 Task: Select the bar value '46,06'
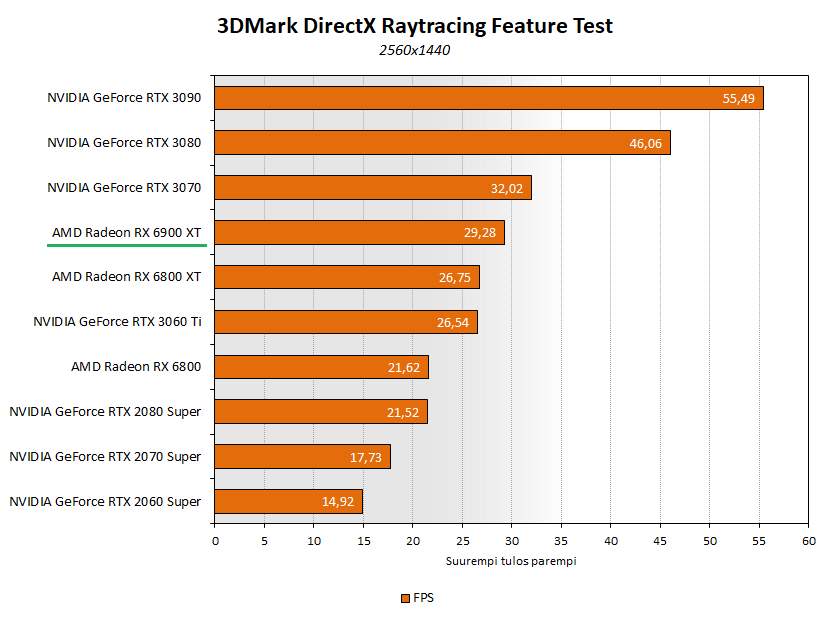(x=645, y=143)
